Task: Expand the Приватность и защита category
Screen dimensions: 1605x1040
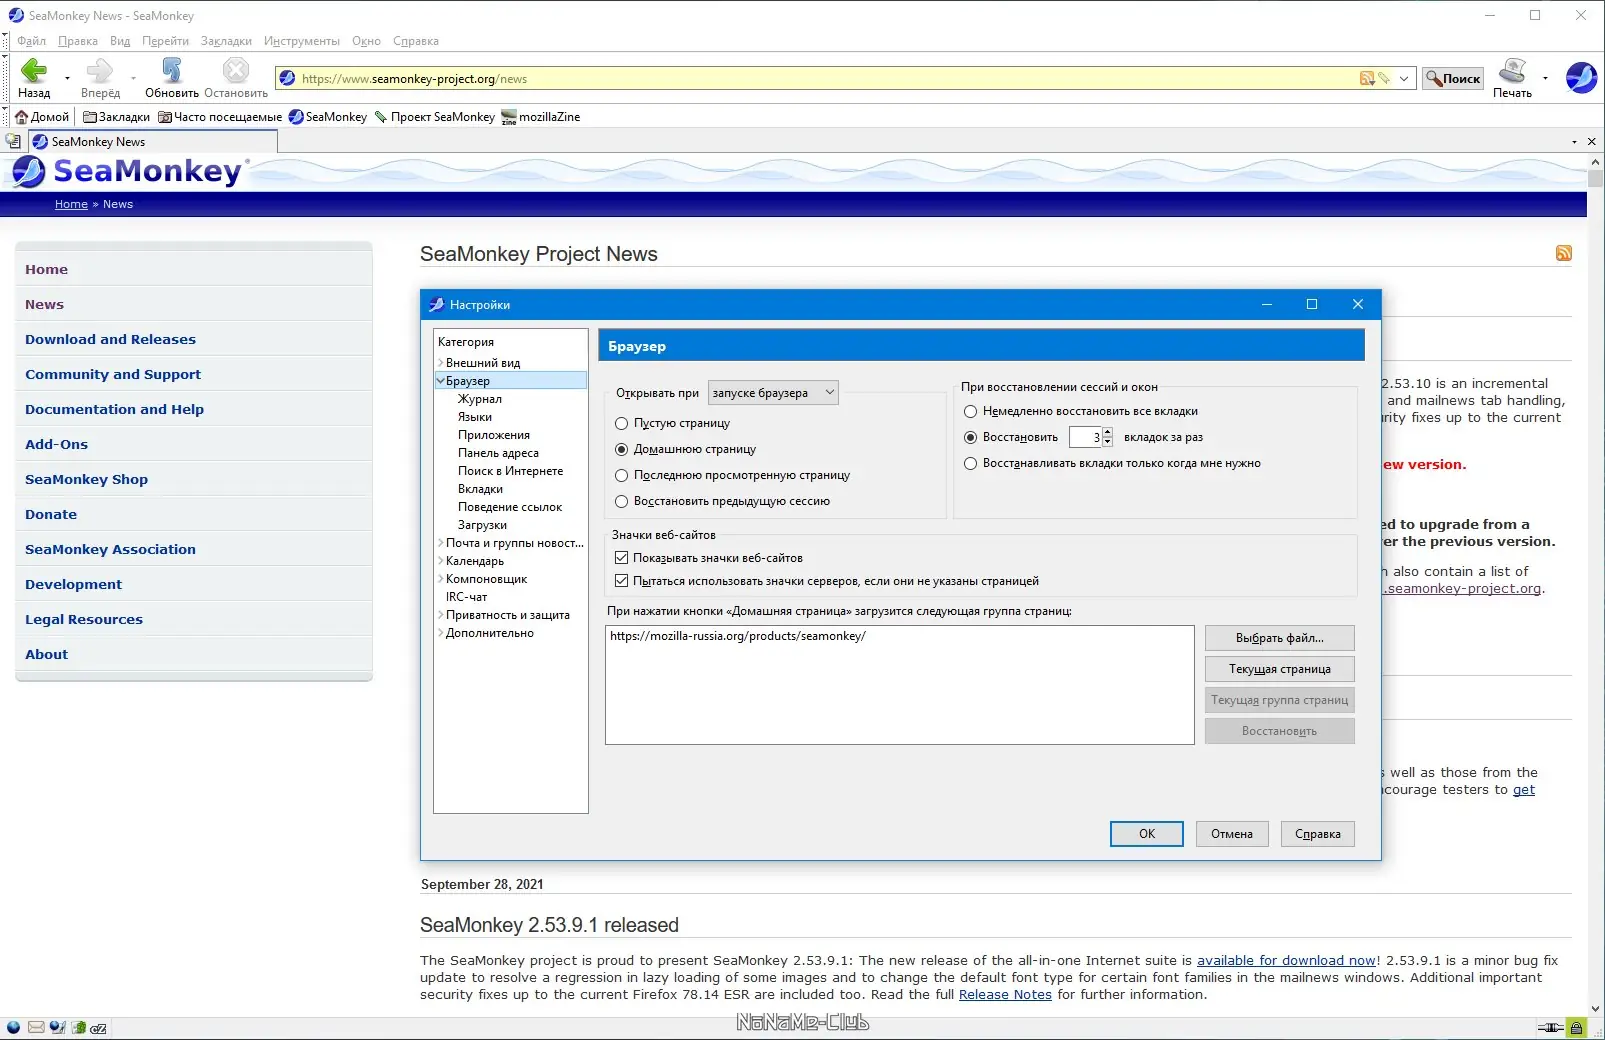Action: (441, 615)
